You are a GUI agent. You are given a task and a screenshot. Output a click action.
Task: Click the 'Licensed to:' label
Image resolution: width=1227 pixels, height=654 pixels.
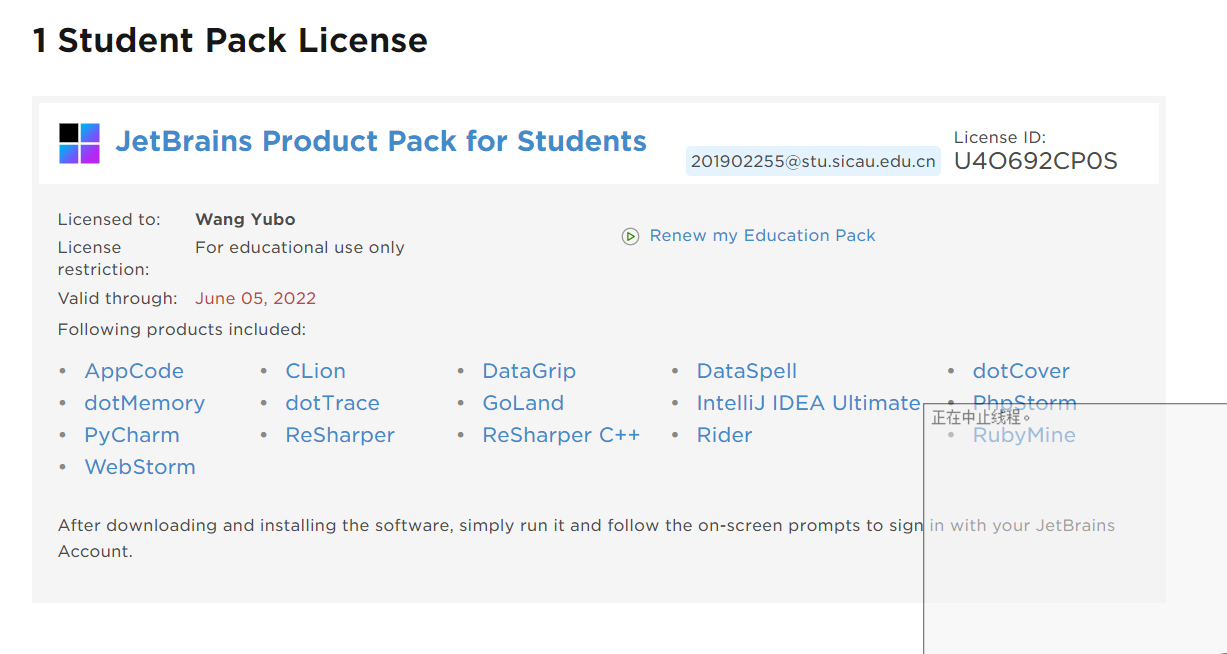click(109, 219)
